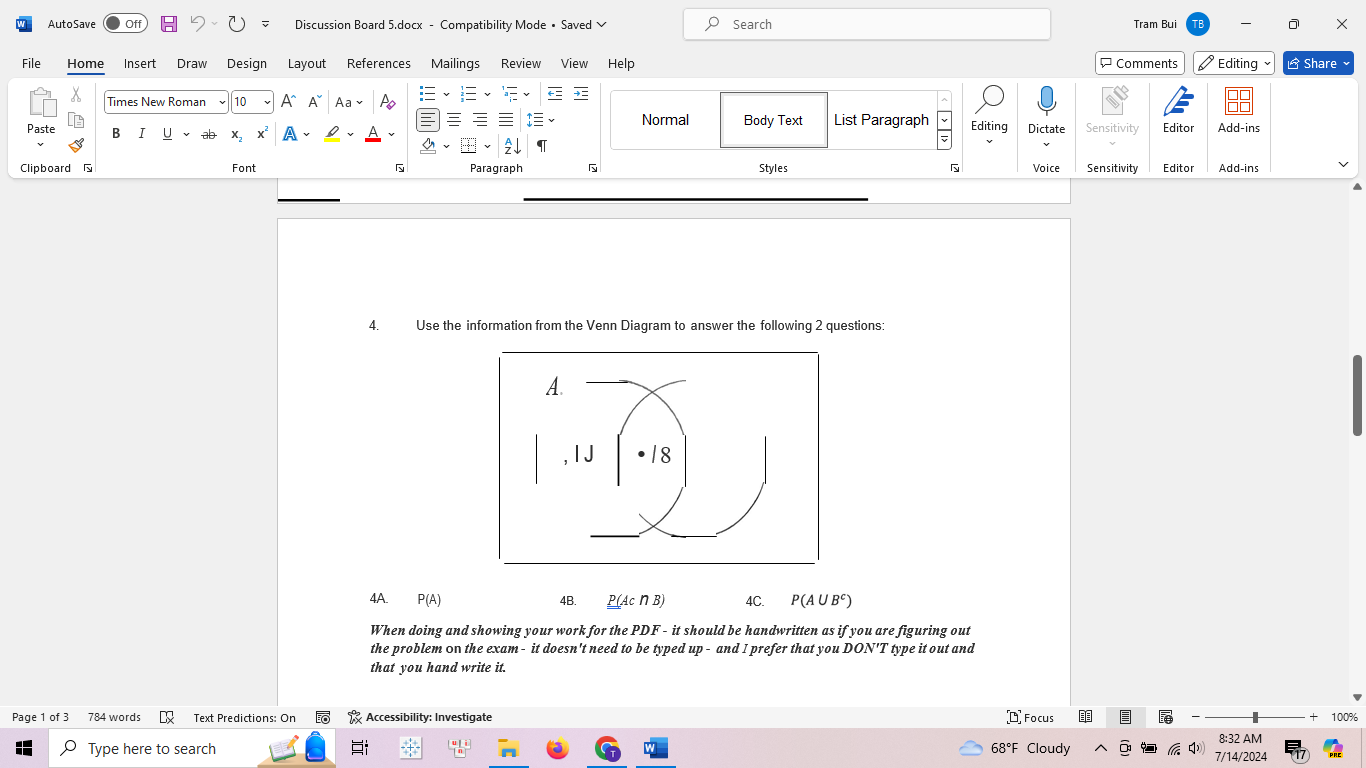Expand the numbering list dropdown arrow
1366x768 pixels.
(x=487, y=94)
